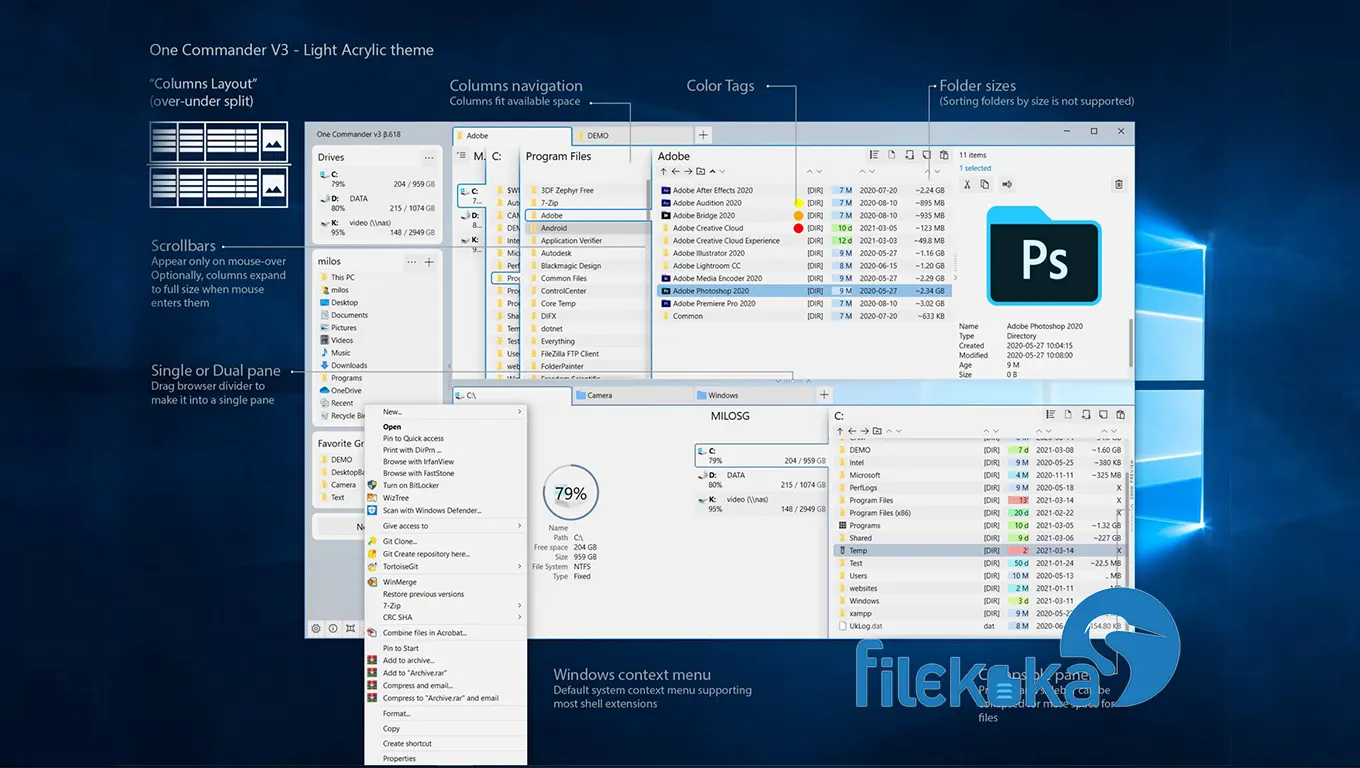Image resolution: width=1360 pixels, height=768 pixels.
Task: Create new folder in Adobe pane
Action: 701,172
